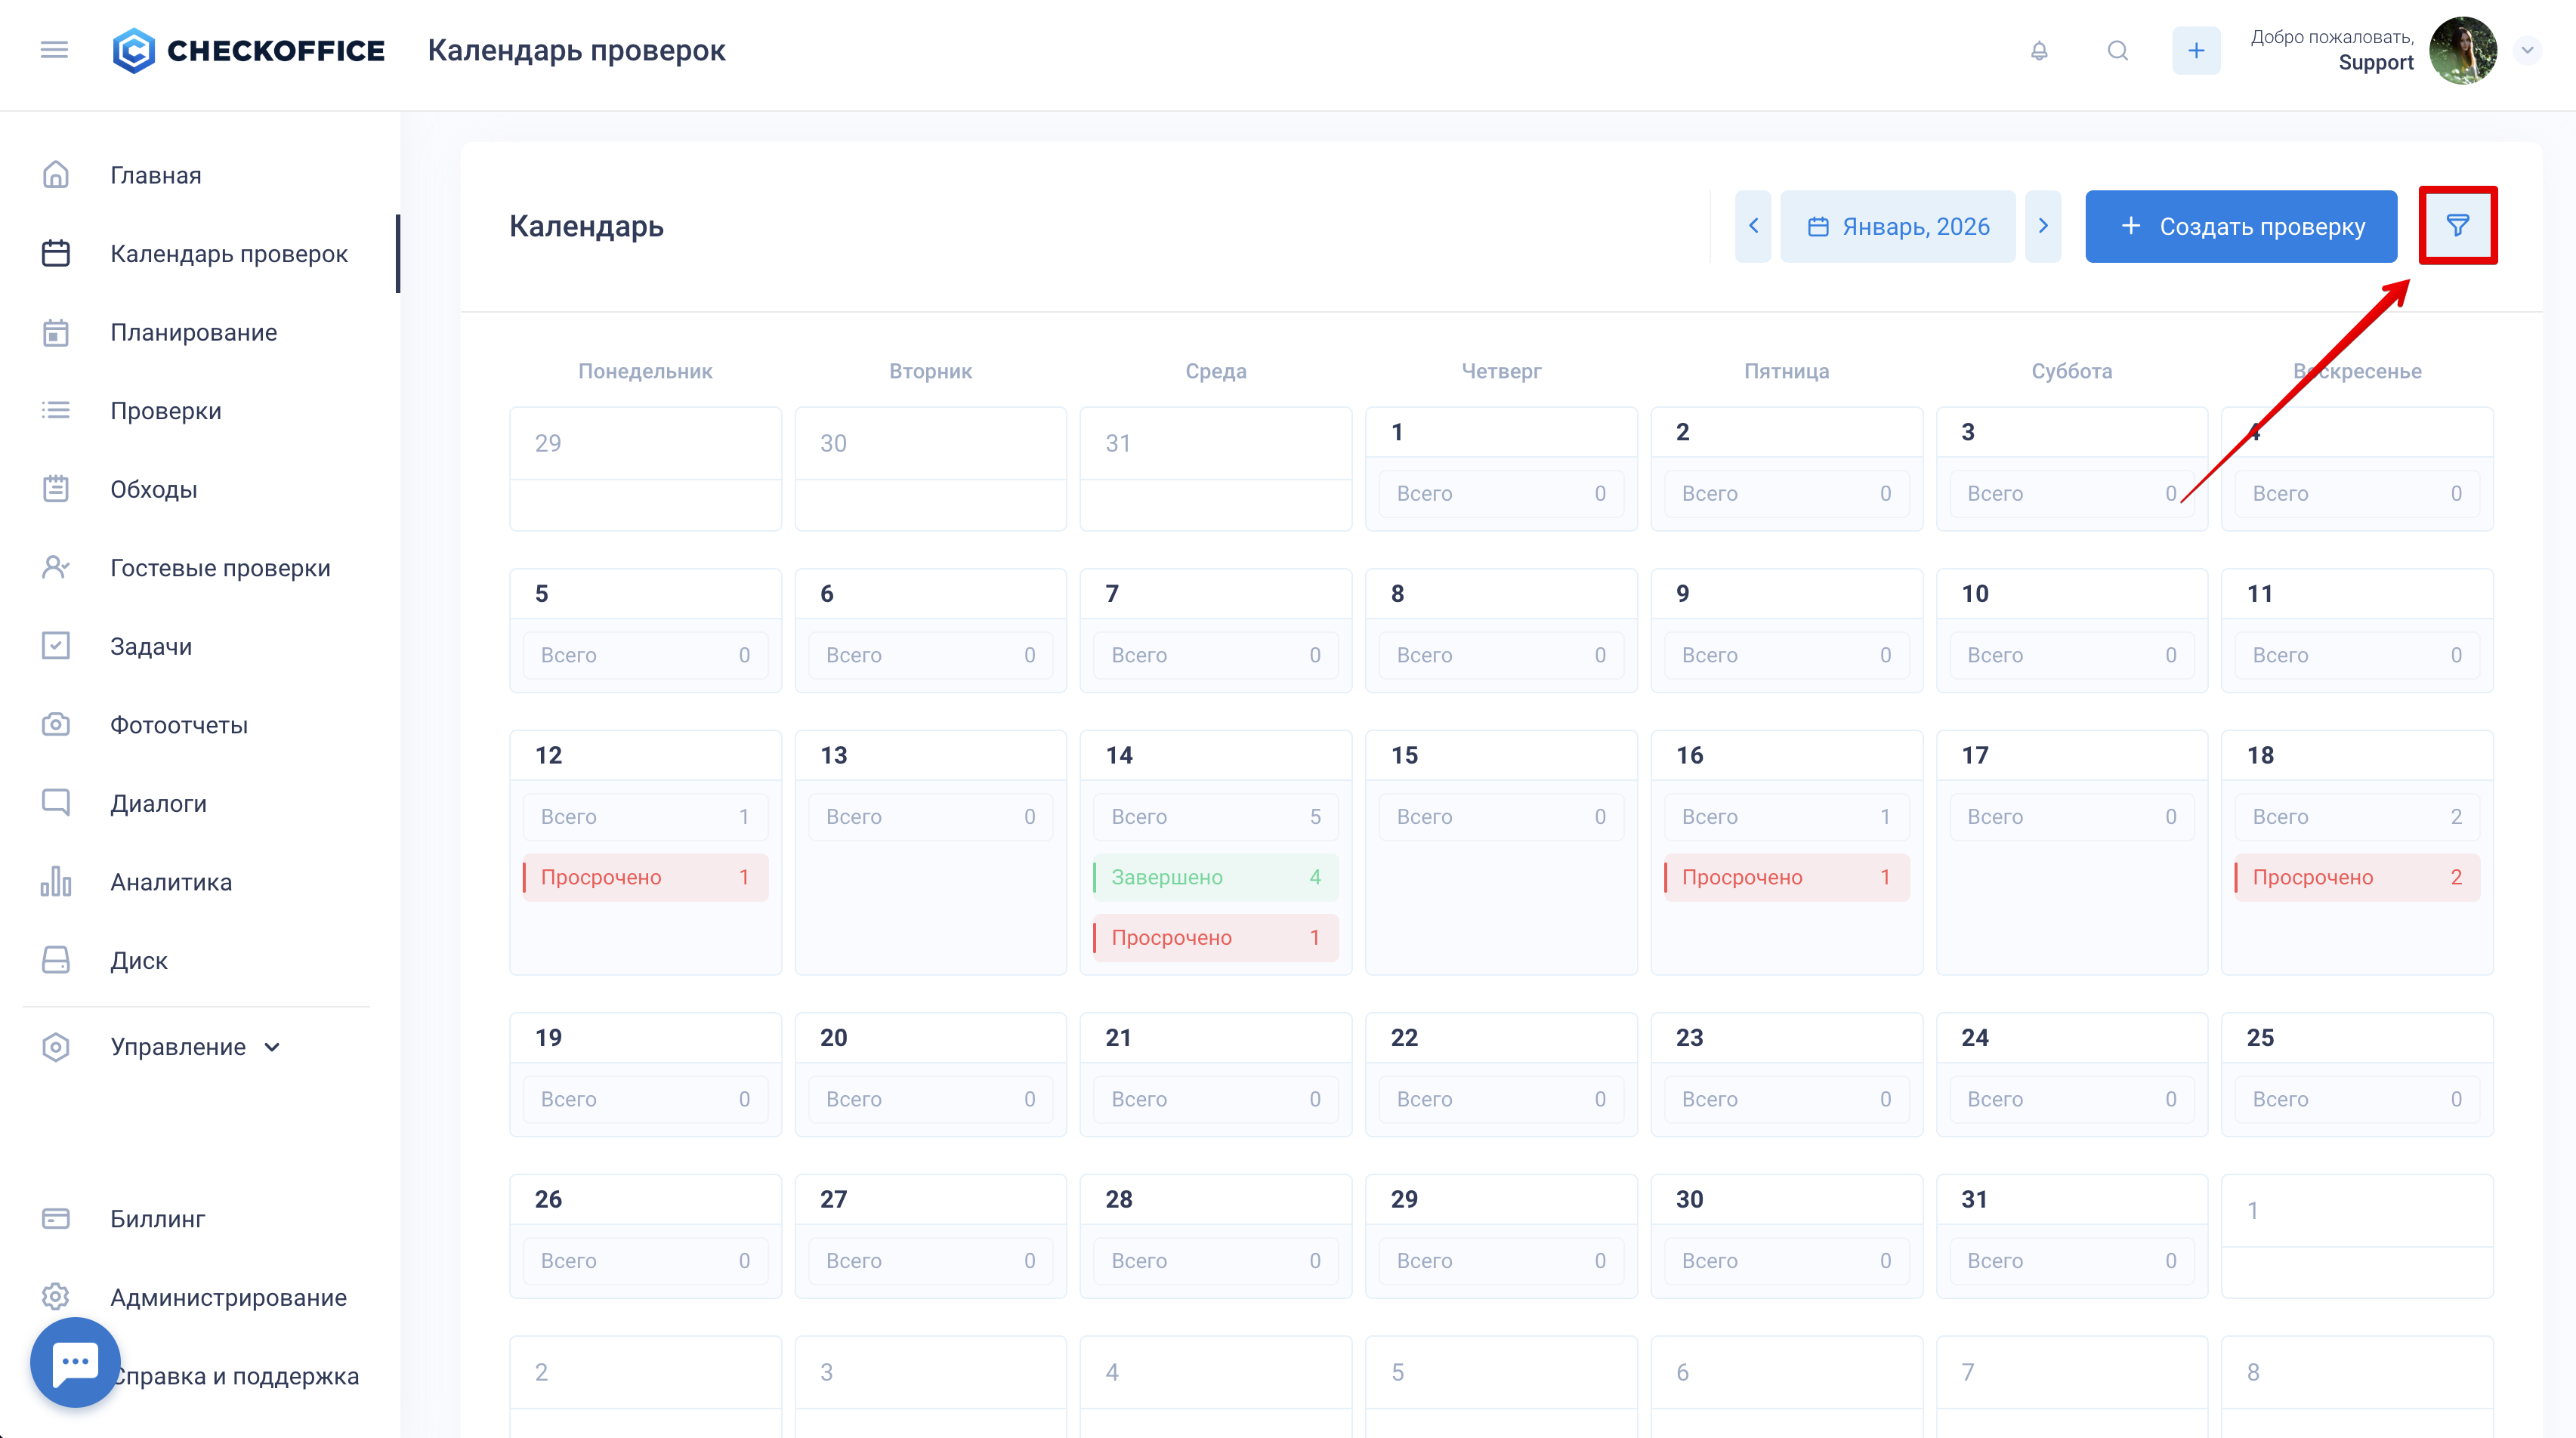Open Фотоотчеты in the sidebar
Image resolution: width=2576 pixels, height=1438 pixels.
pos(179,725)
